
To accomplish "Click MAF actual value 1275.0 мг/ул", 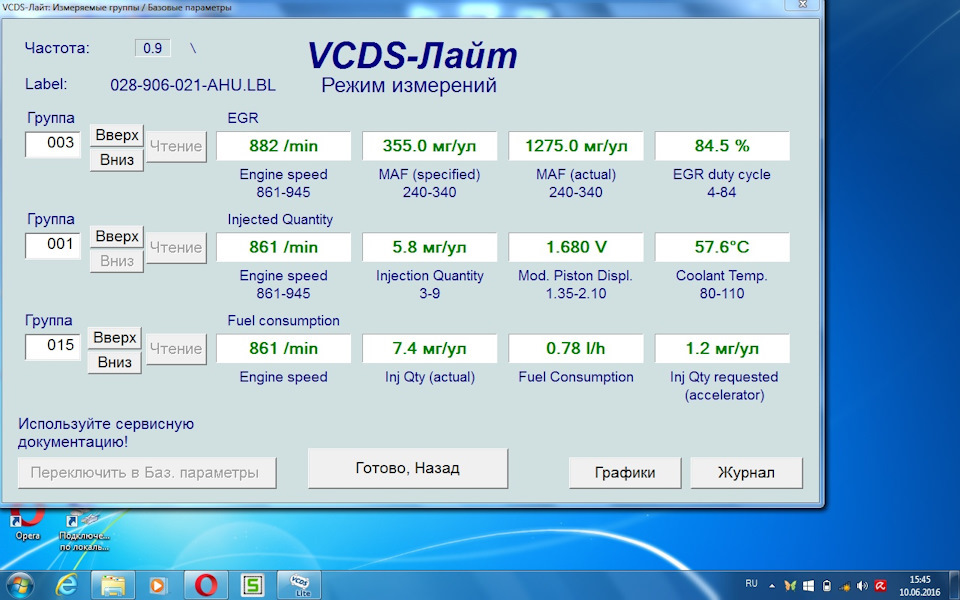I will 576,146.
